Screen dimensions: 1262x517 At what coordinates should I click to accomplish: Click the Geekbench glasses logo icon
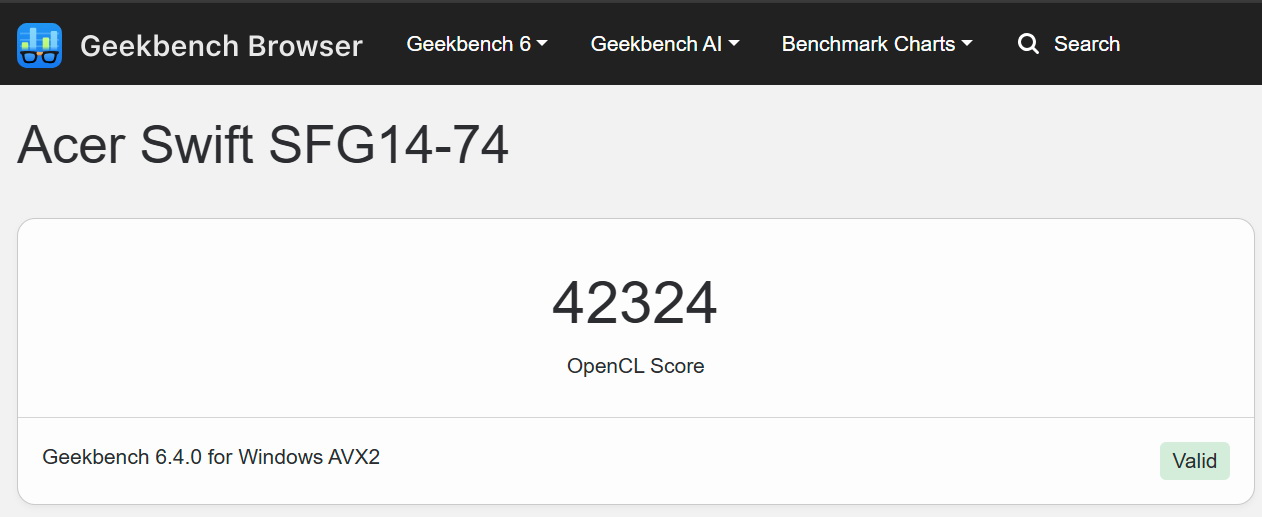(x=40, y=45)
